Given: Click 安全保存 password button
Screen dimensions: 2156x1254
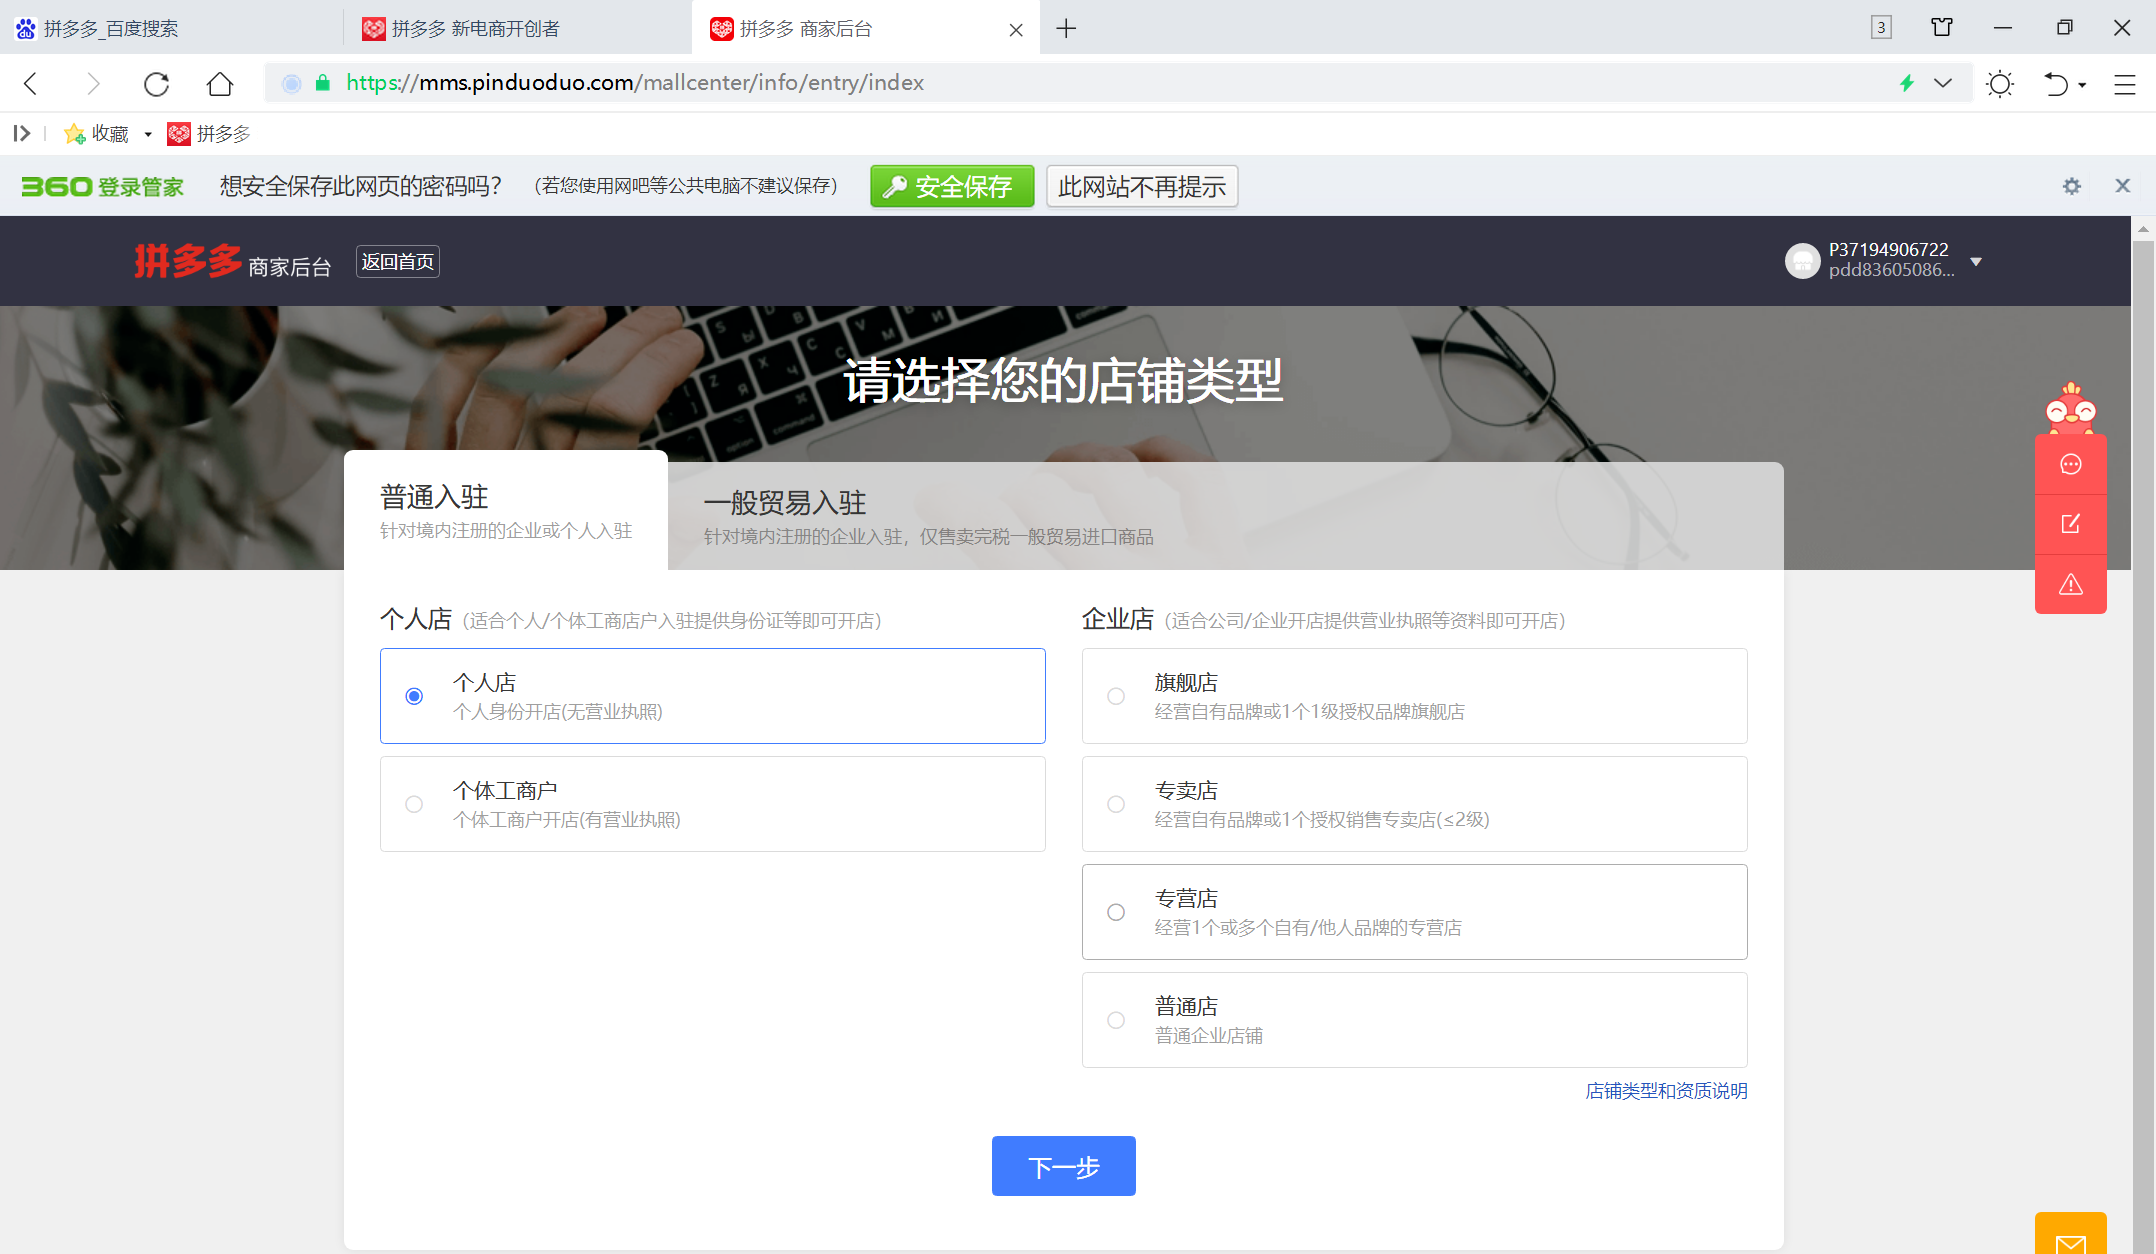Looking at the screenshot, I should point(952,186).
